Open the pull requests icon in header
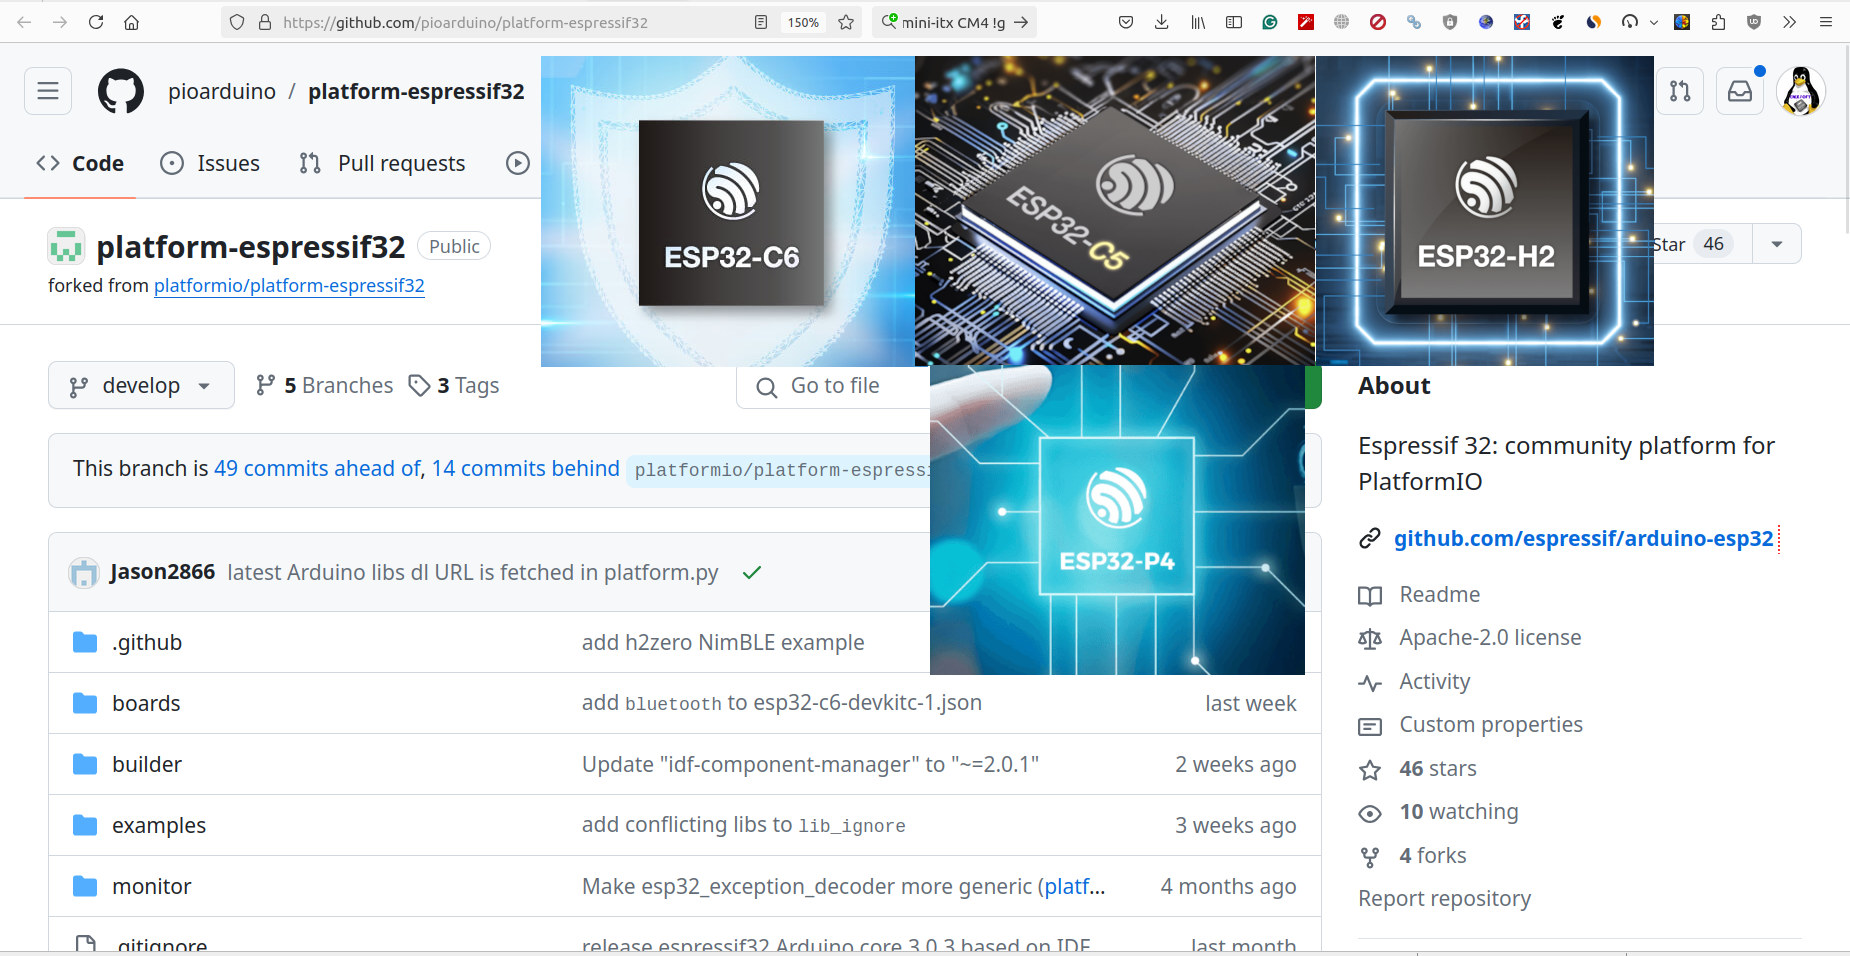Screen dimensions: 1850x956 pos(1680,91)
